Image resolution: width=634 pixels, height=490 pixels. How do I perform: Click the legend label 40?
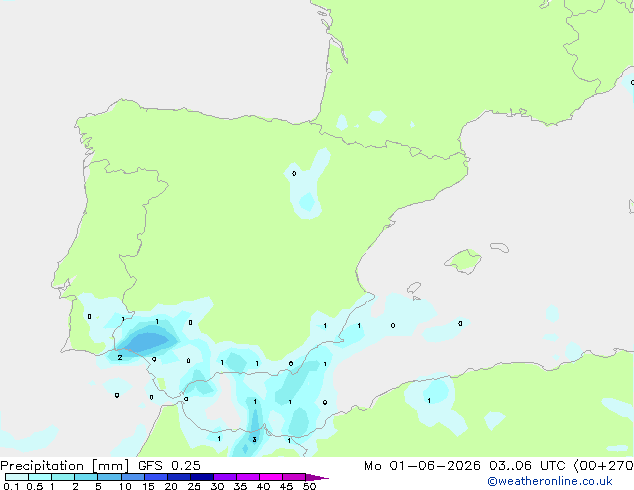263,486
